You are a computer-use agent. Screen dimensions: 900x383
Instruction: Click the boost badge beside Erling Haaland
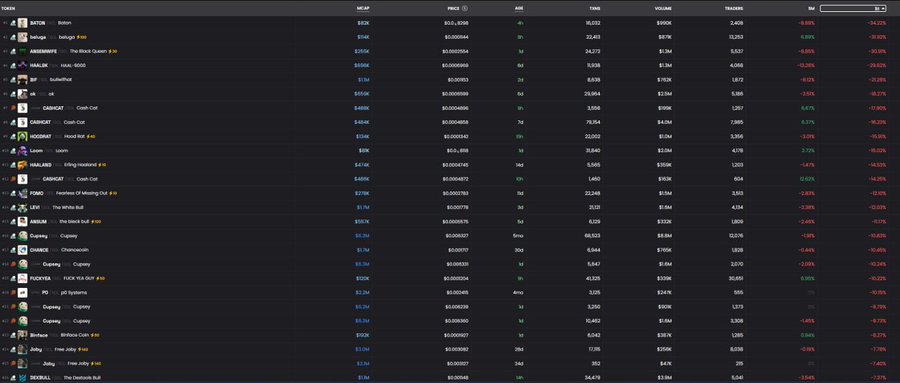point(102,165)
